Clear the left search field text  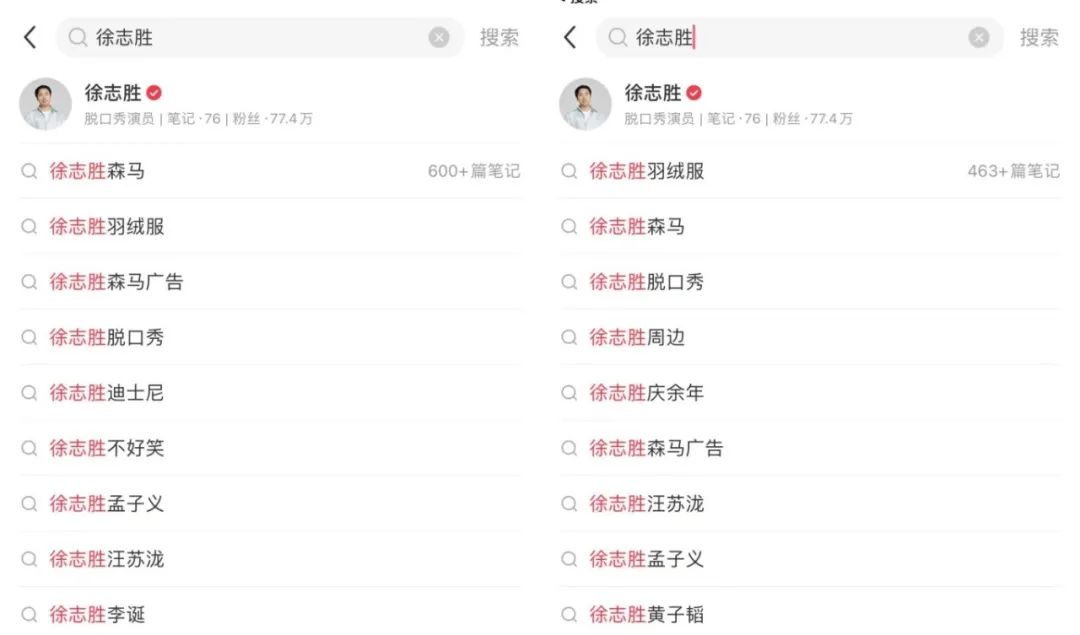point(439,38)
